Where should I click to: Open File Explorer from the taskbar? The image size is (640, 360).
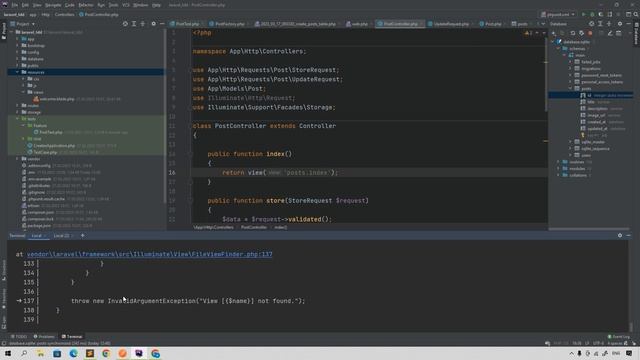[40, 353]
